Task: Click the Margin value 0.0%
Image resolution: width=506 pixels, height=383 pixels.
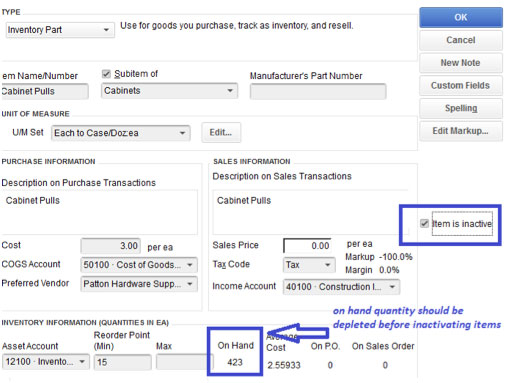Action: pyautogui.click(x=389, y=270)
